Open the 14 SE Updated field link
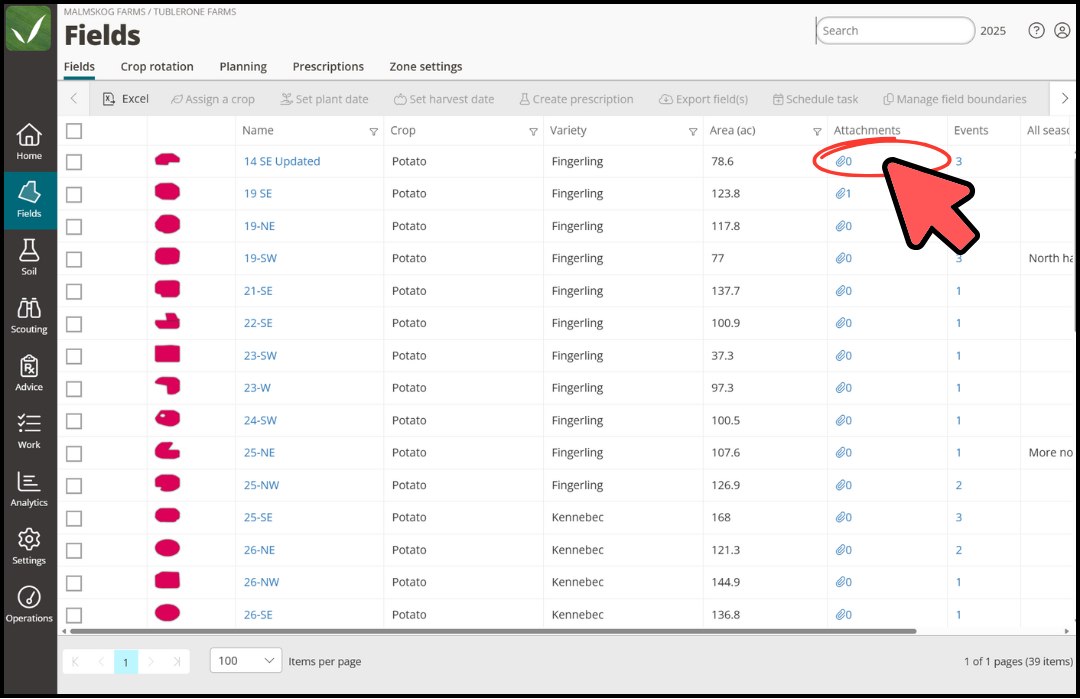Image resolution: width=1080 pixels, height=699 pixels. 282,161
